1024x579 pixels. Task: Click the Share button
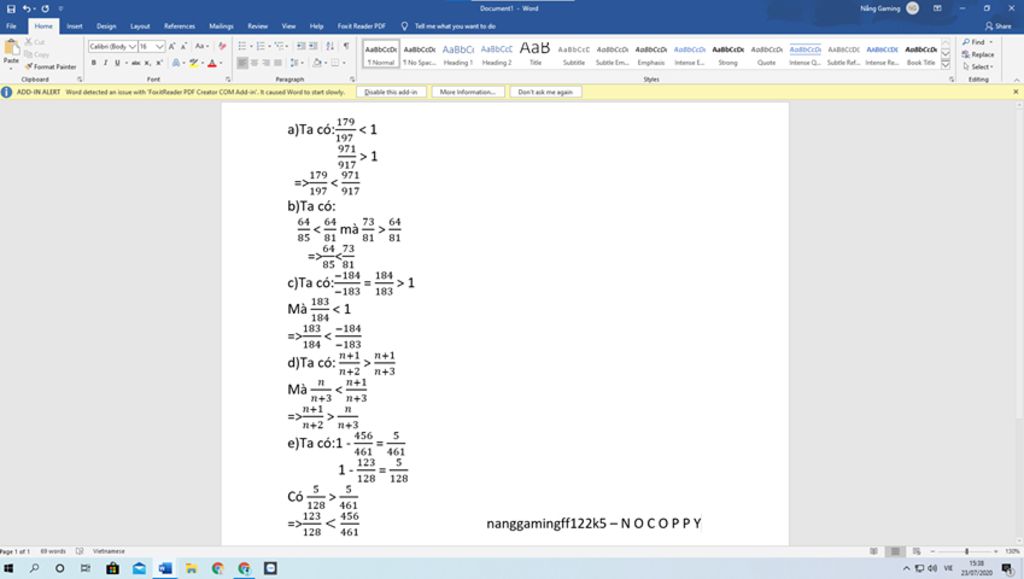[998, 26]
